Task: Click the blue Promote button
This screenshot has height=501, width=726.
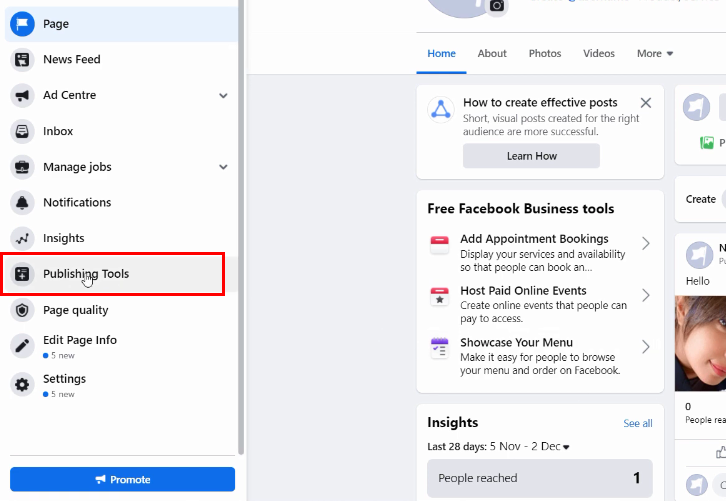Action: coord(122,479)
